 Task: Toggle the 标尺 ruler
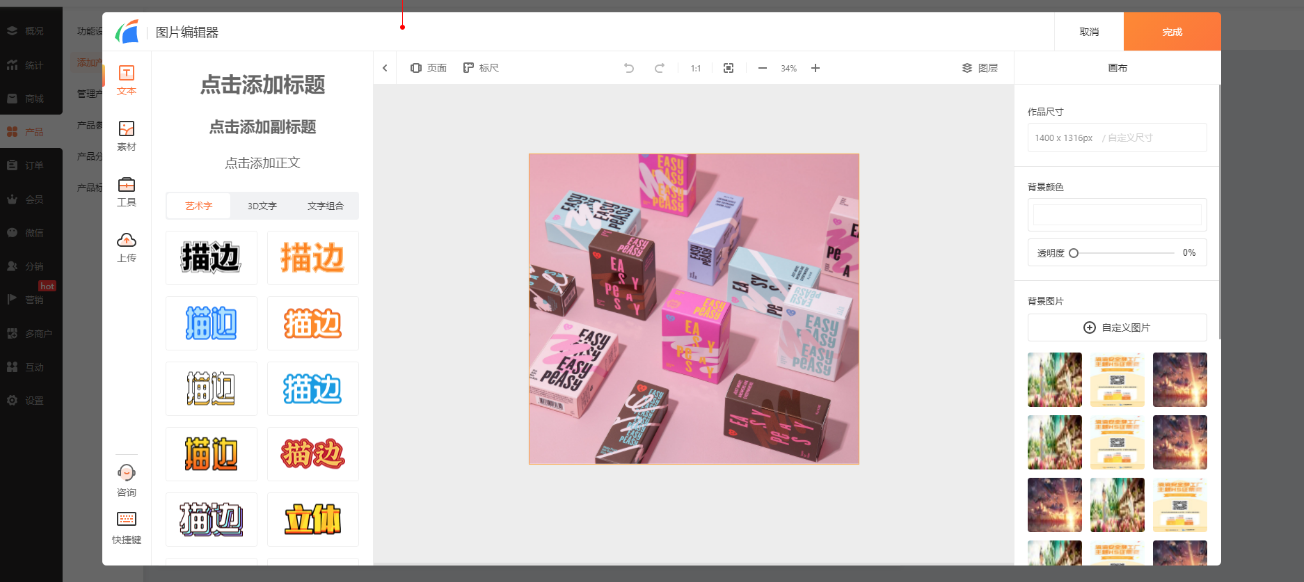(481, 68)
